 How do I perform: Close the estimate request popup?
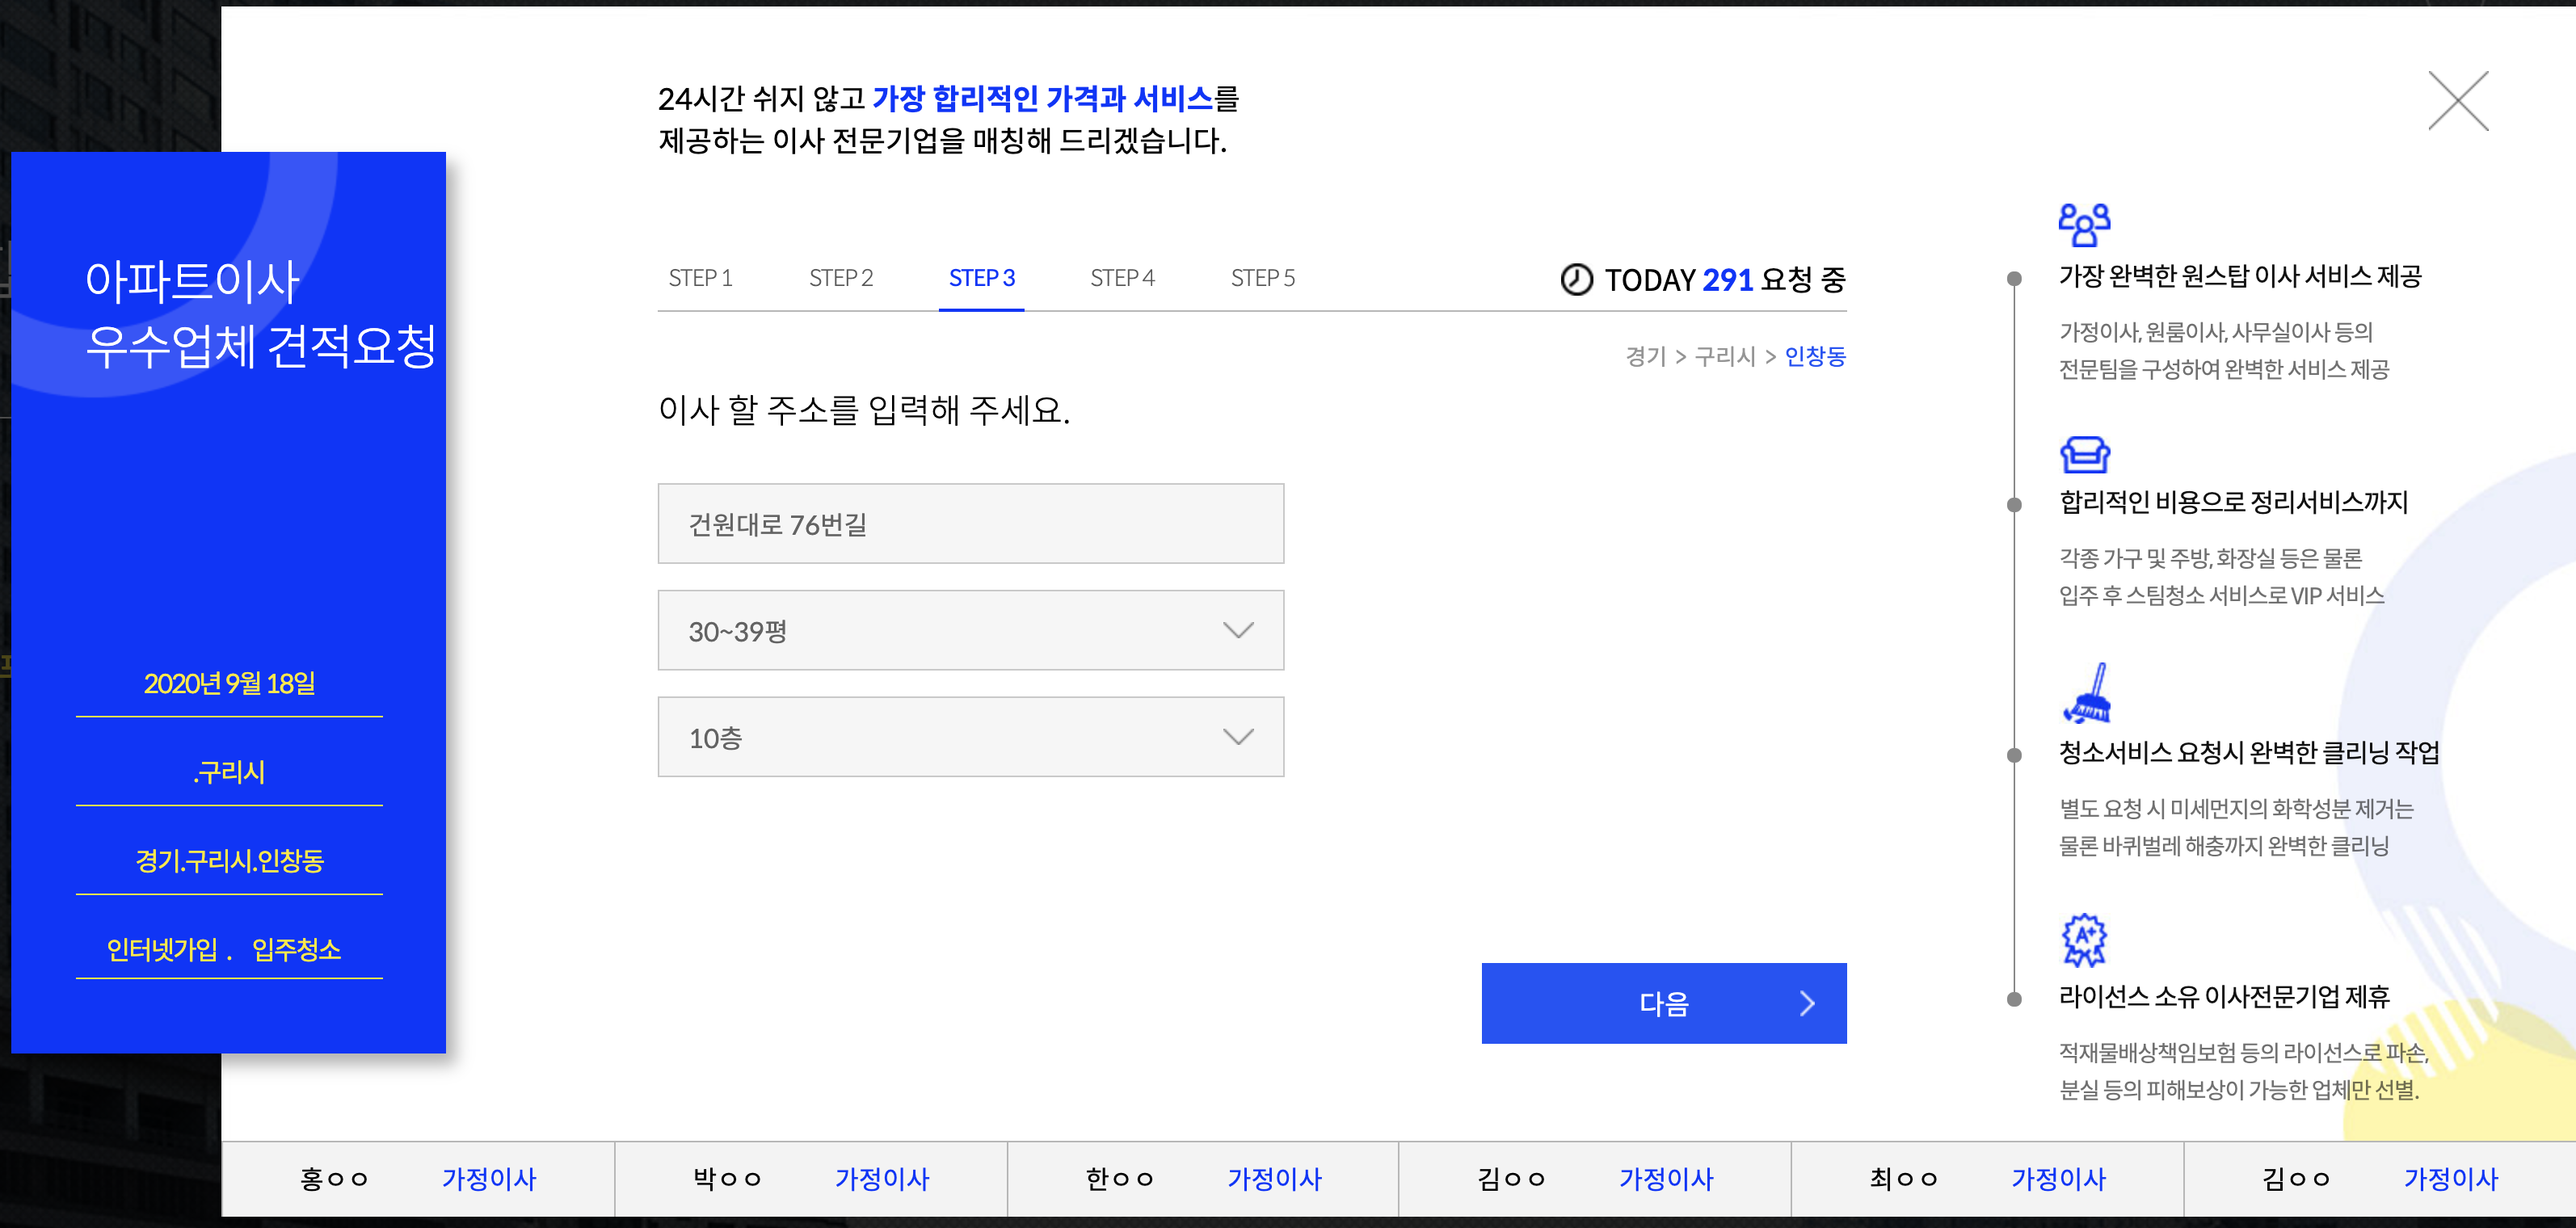click(x=2457, y=101)
